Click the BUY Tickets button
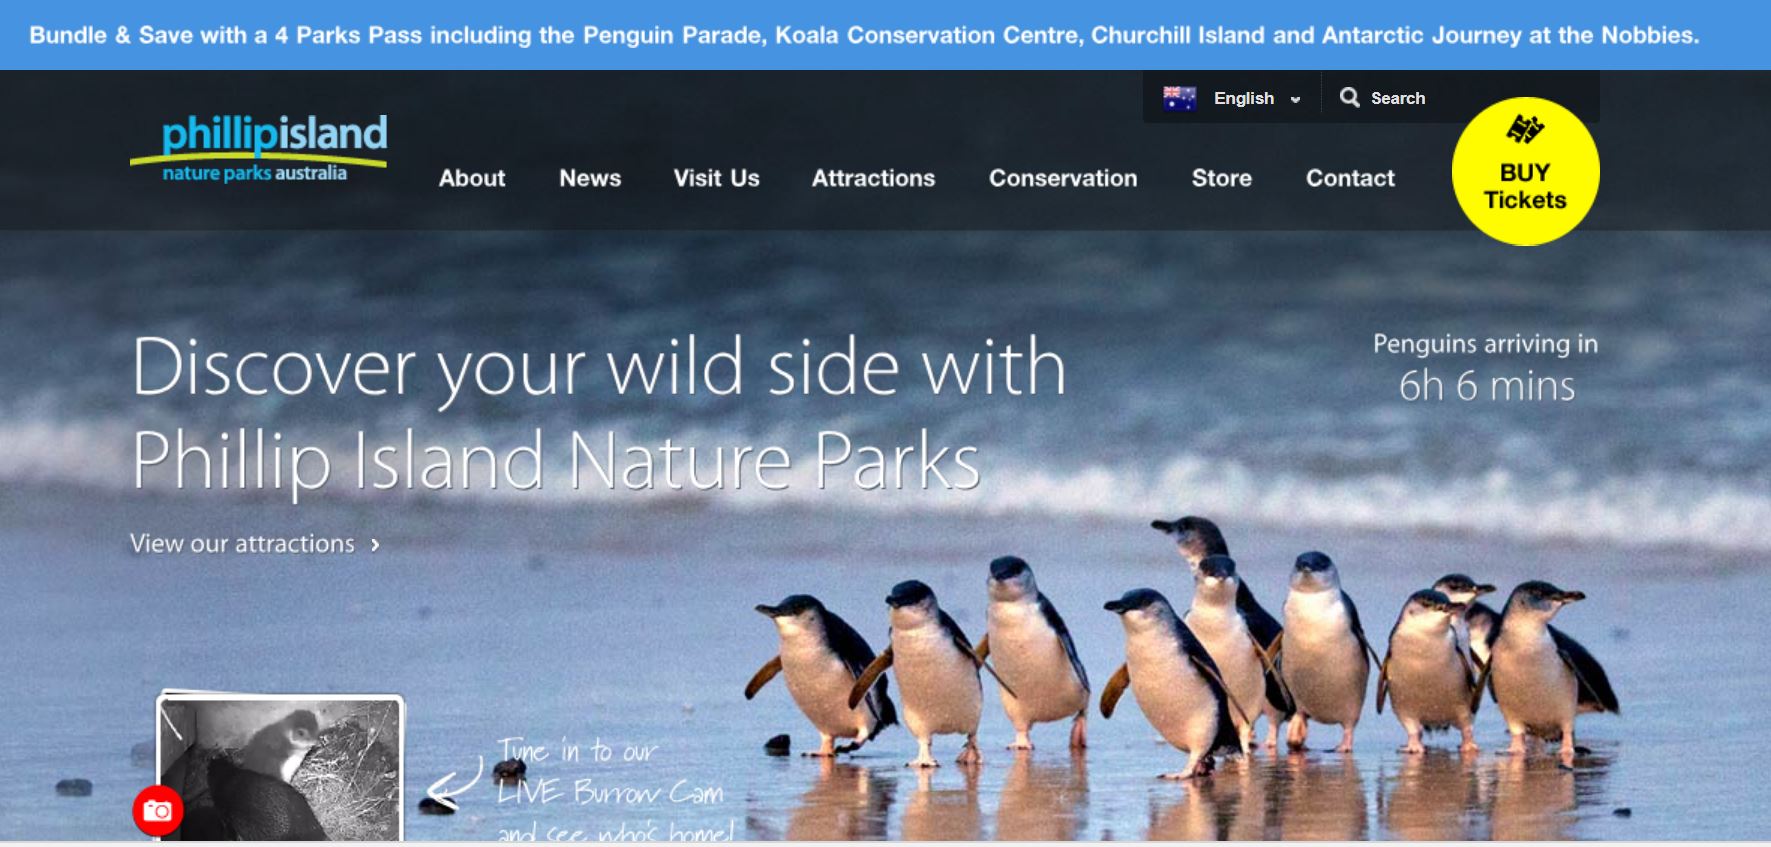The image size is (1771, 847). coord(1525,171)
